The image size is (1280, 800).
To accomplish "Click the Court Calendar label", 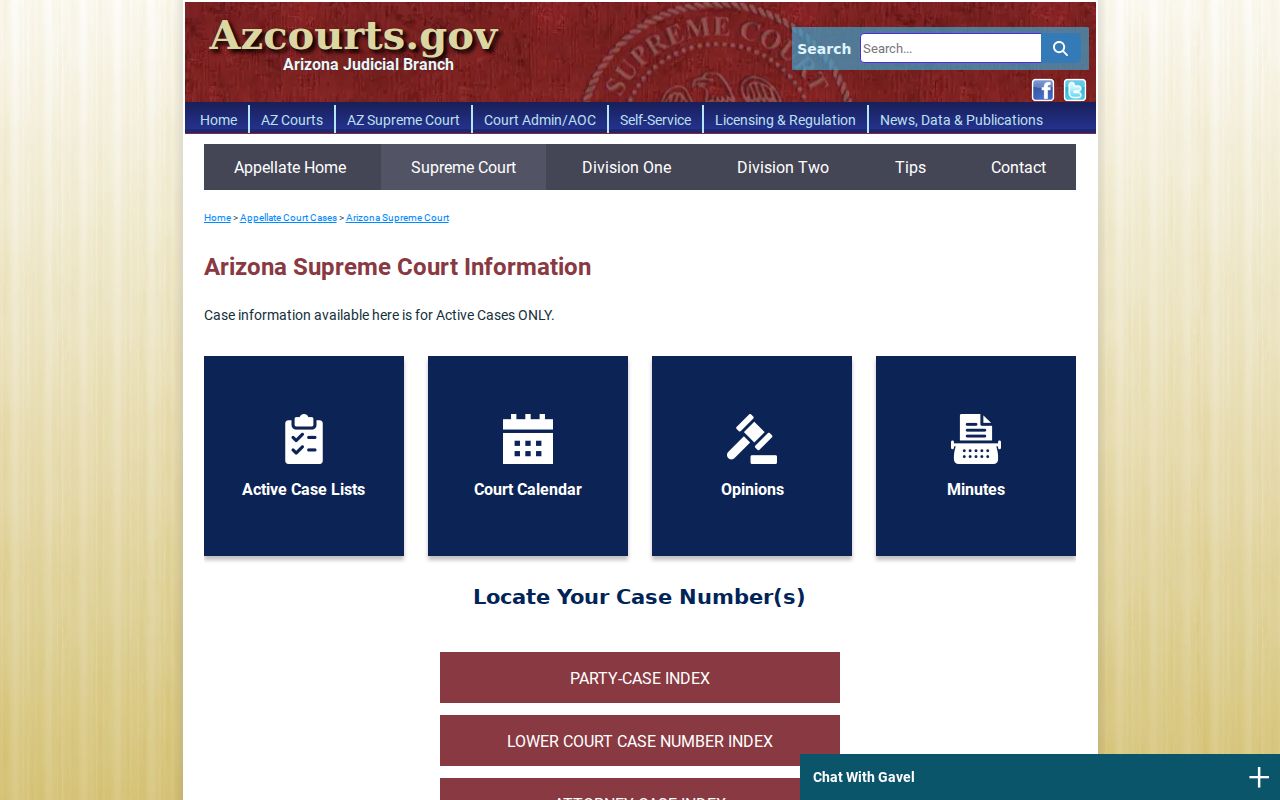I will point(528,489).
